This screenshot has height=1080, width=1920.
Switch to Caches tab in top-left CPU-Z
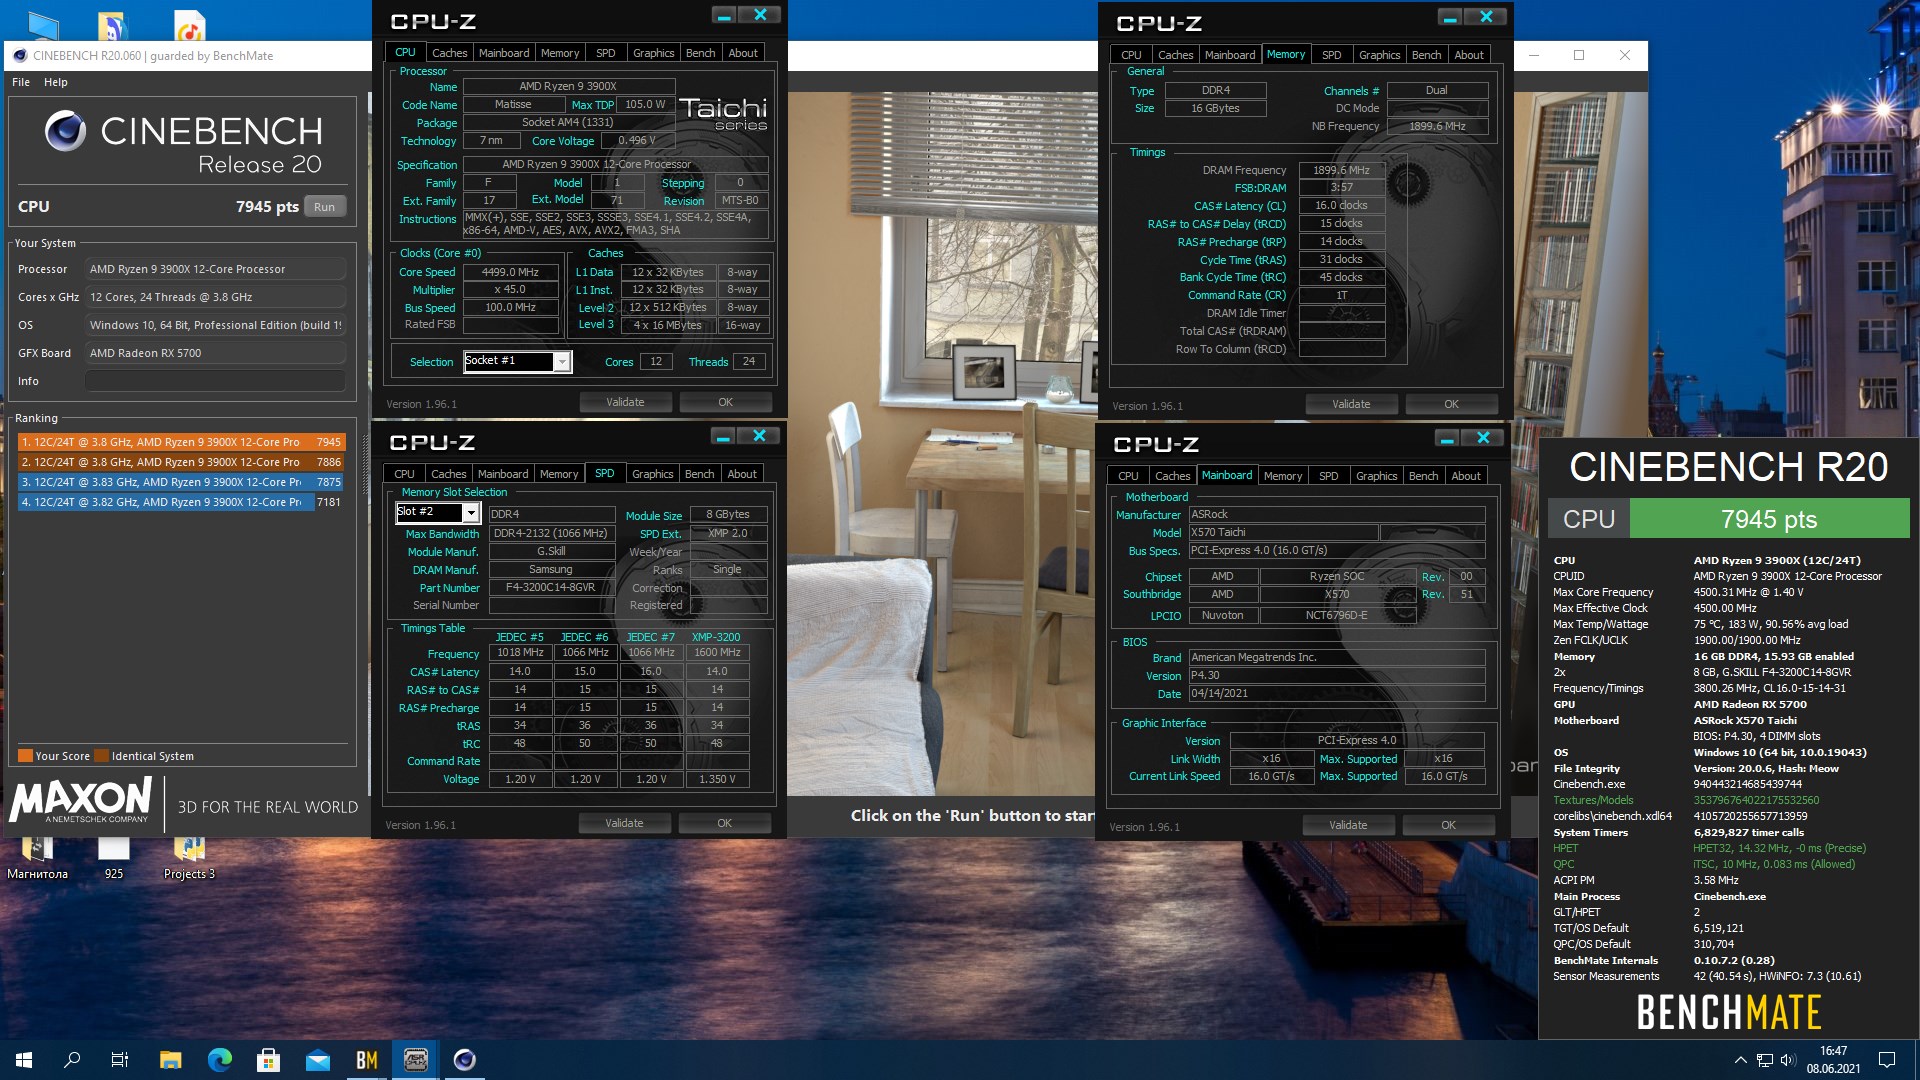pyautogui.click(x=449, y=53)
